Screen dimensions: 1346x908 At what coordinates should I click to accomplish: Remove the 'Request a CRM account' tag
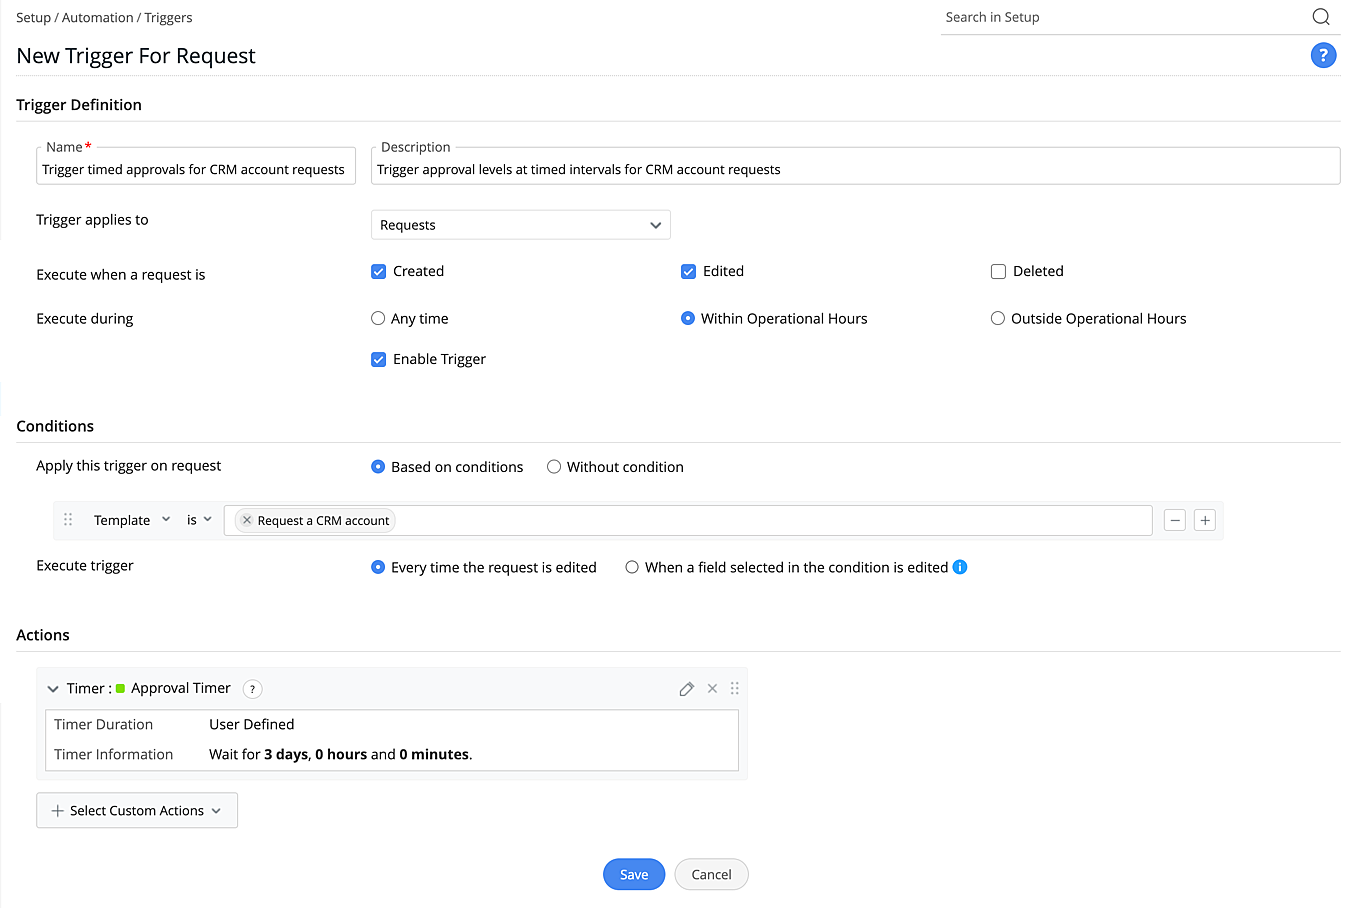click(247, 520)
